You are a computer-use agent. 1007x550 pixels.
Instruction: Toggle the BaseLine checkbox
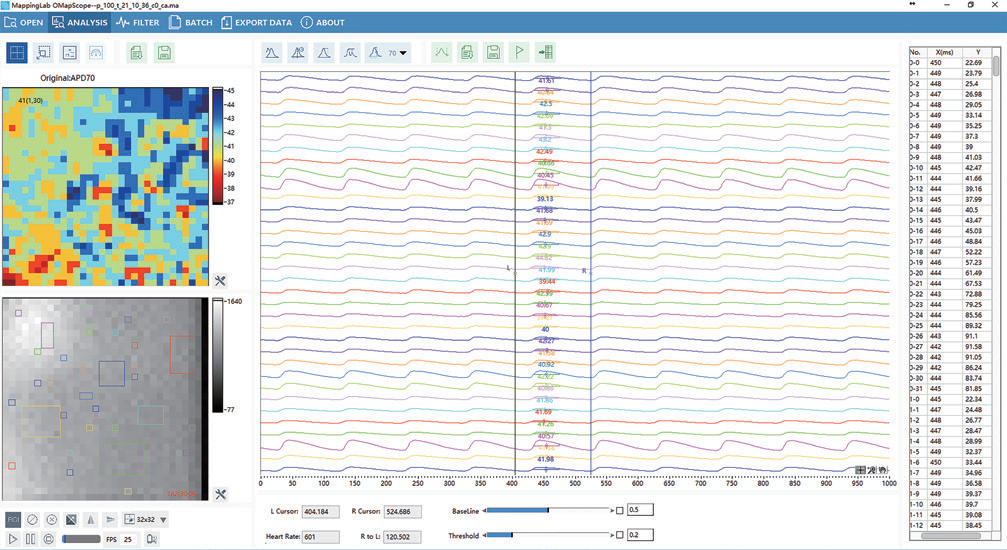(620, 510)
